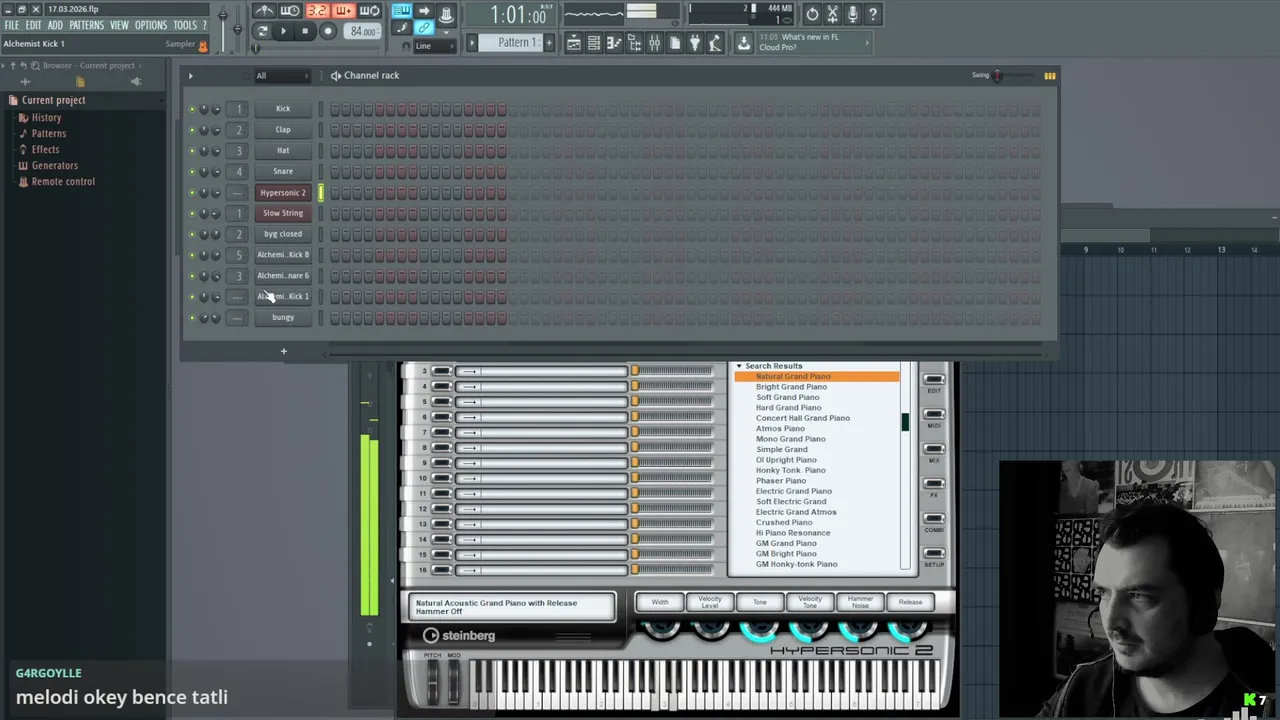
Task: Click the FL Cloud download icon
Action: tap(744, 43)
